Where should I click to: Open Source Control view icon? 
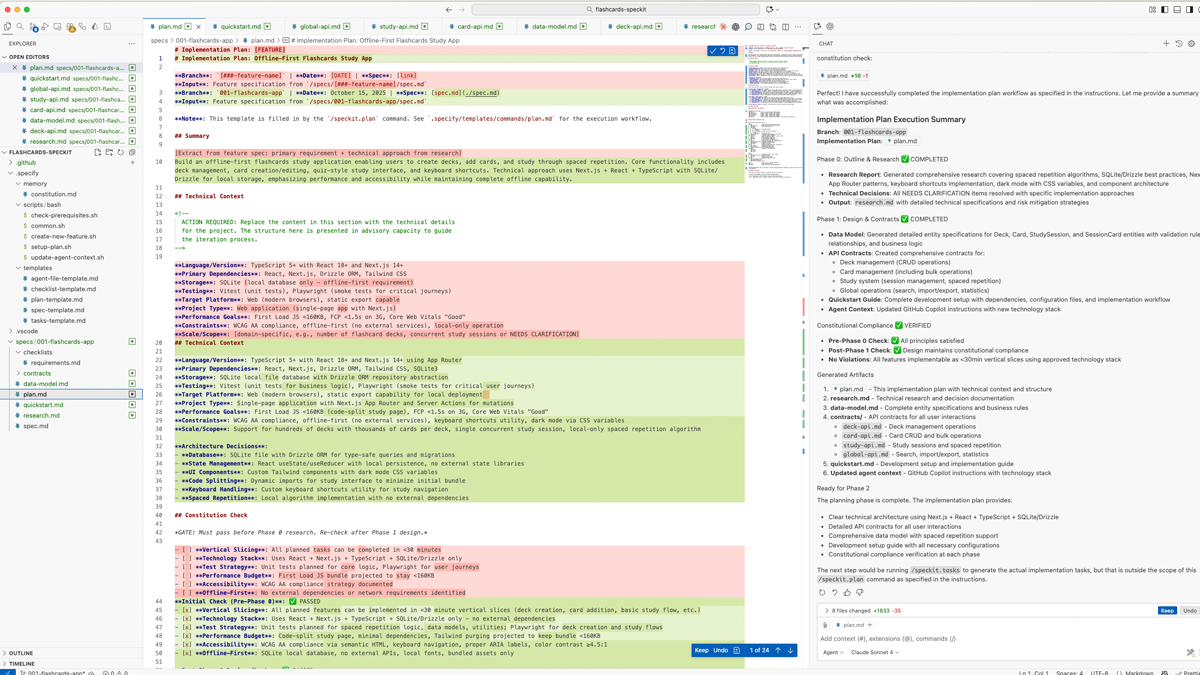click(x=33, y=27)
